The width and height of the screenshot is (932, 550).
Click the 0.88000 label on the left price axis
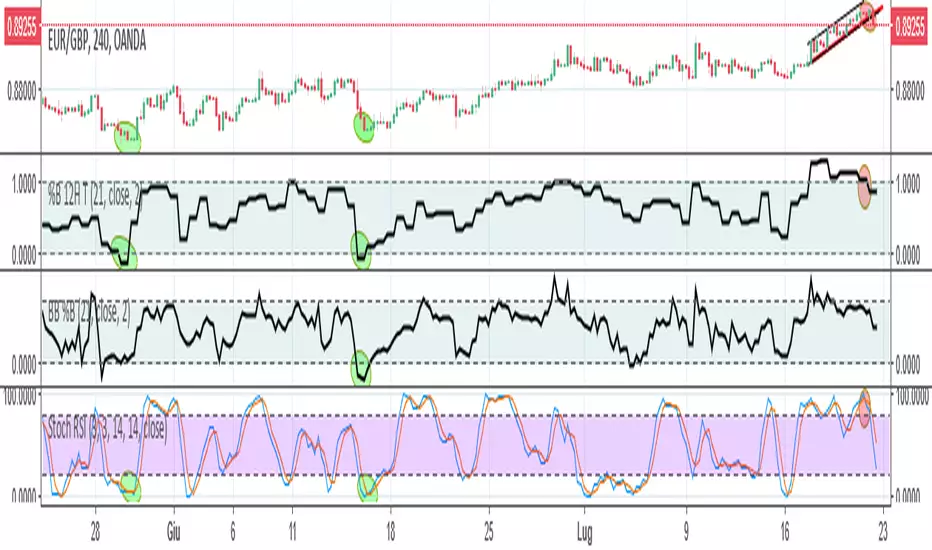click(21, 92)
